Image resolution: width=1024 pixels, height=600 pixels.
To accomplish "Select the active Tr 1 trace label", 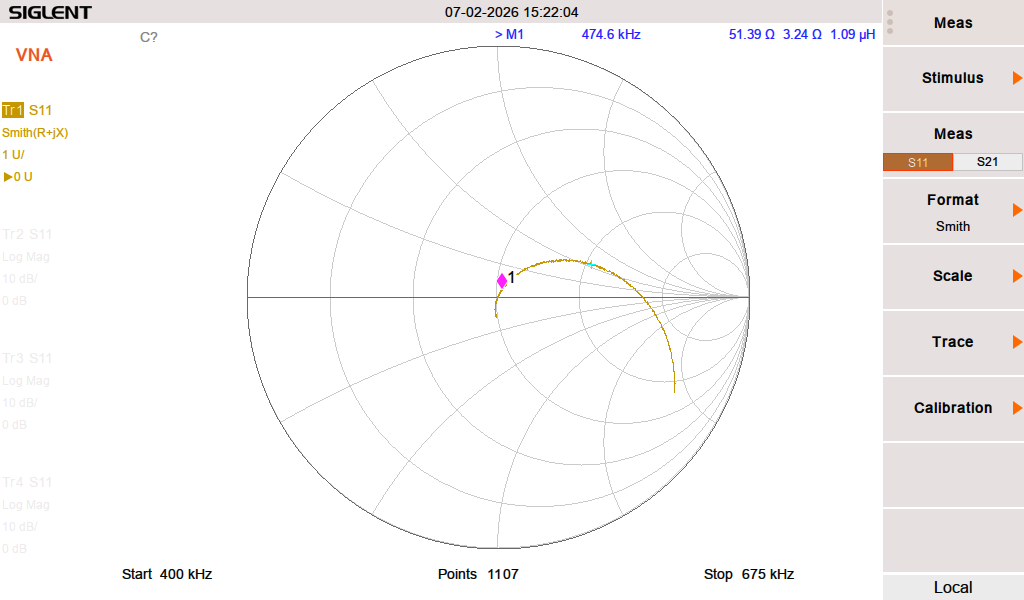I will (x=13, y=110).
